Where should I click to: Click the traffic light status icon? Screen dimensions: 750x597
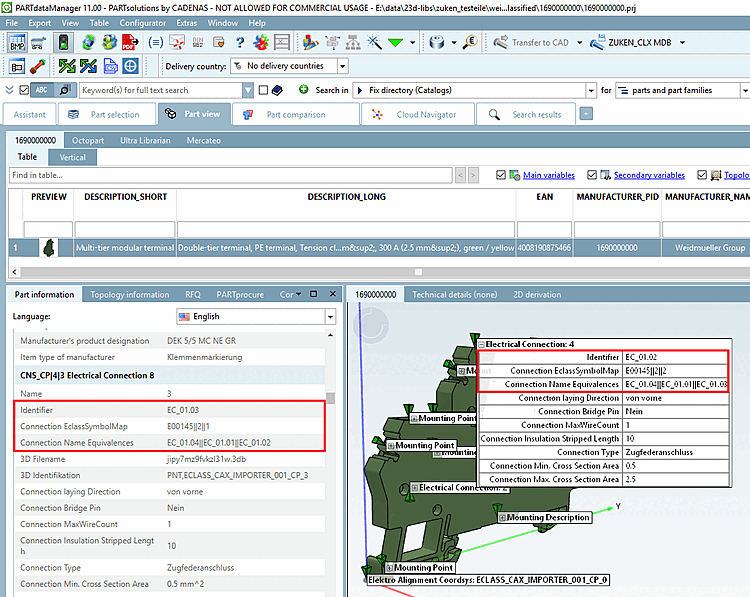pos(63,43)
